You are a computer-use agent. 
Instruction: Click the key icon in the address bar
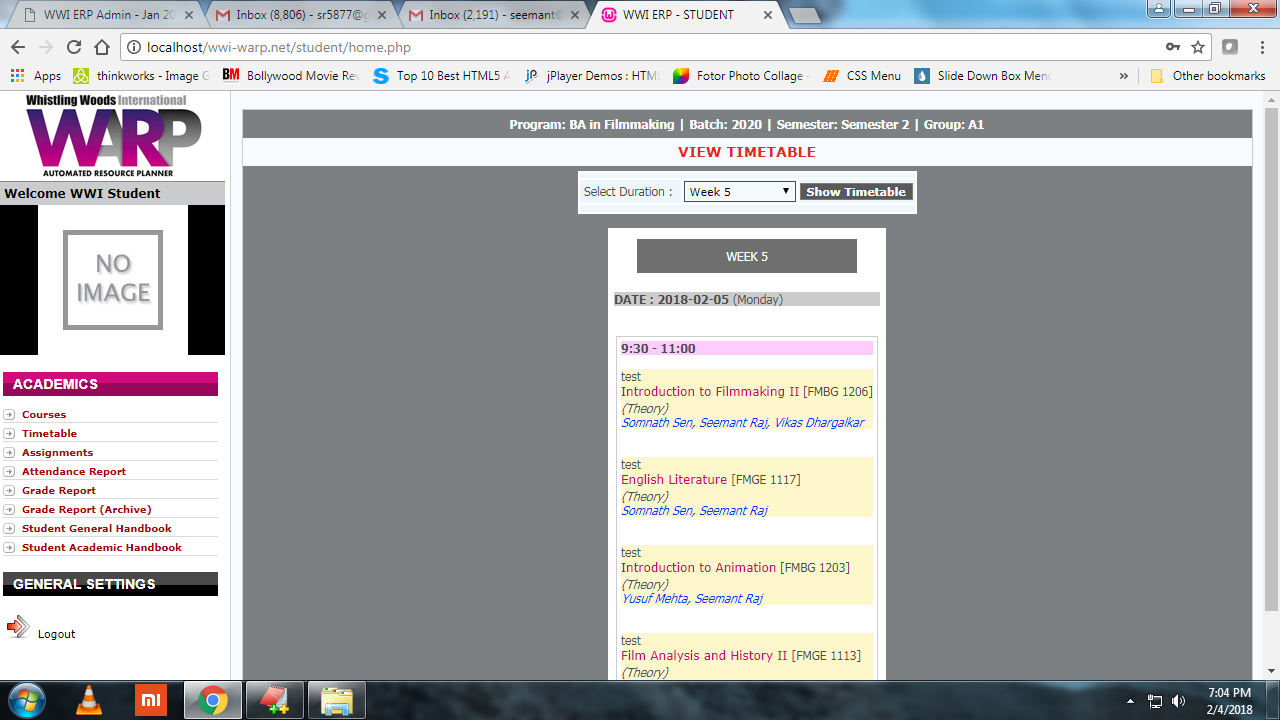click(x=1173, y=46)
